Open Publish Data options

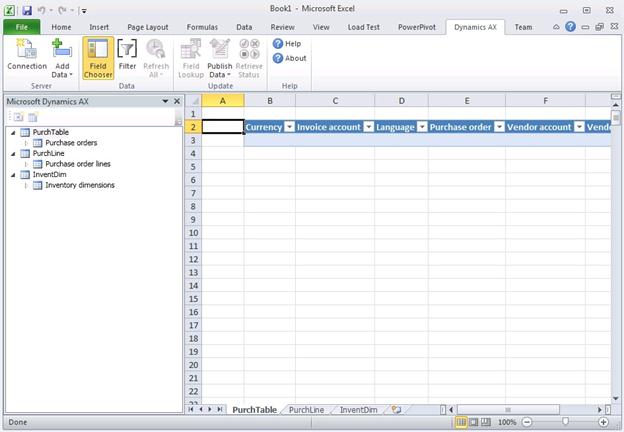coord(219,58)
